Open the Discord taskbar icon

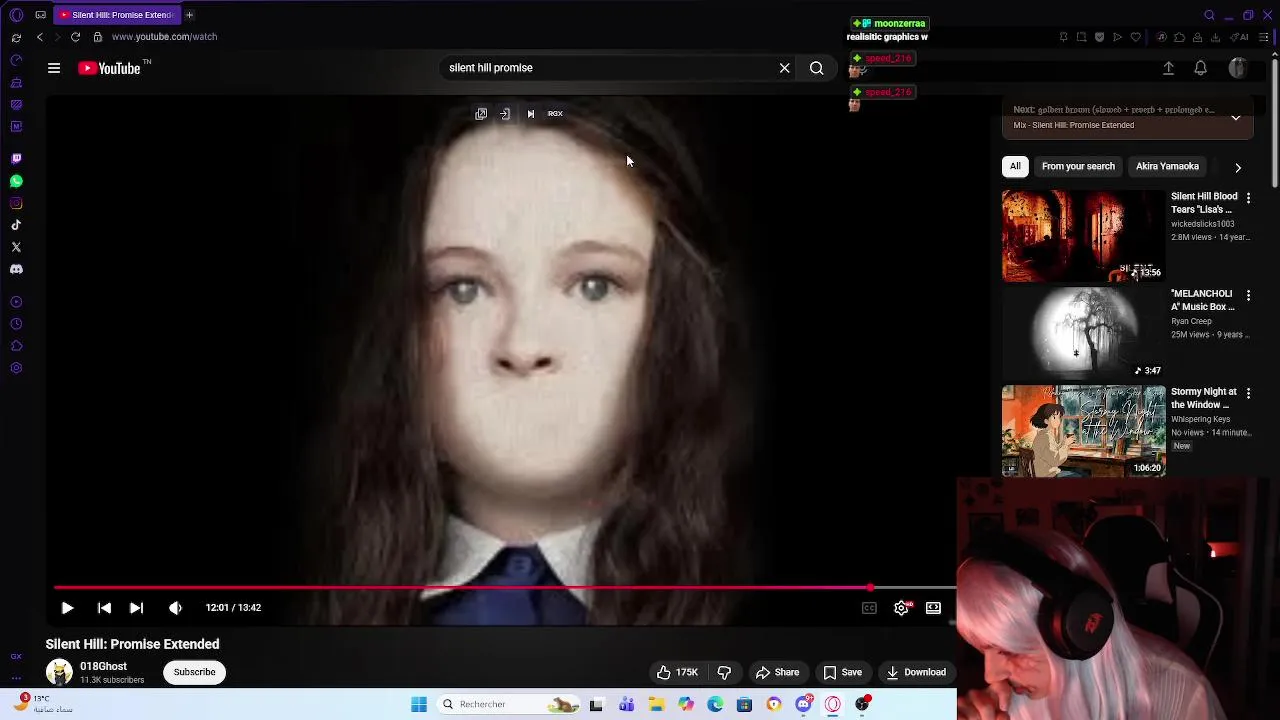point(803,704)
